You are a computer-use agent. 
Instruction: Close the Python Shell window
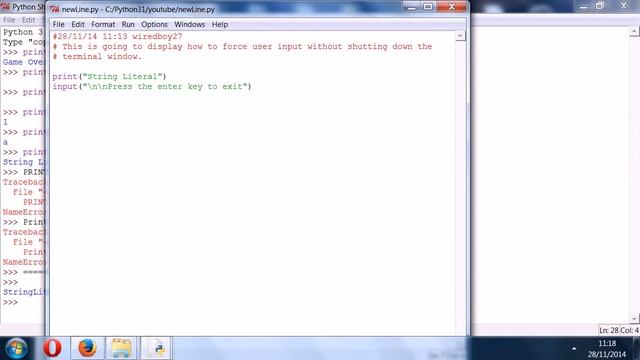click(x=624, y=6)
